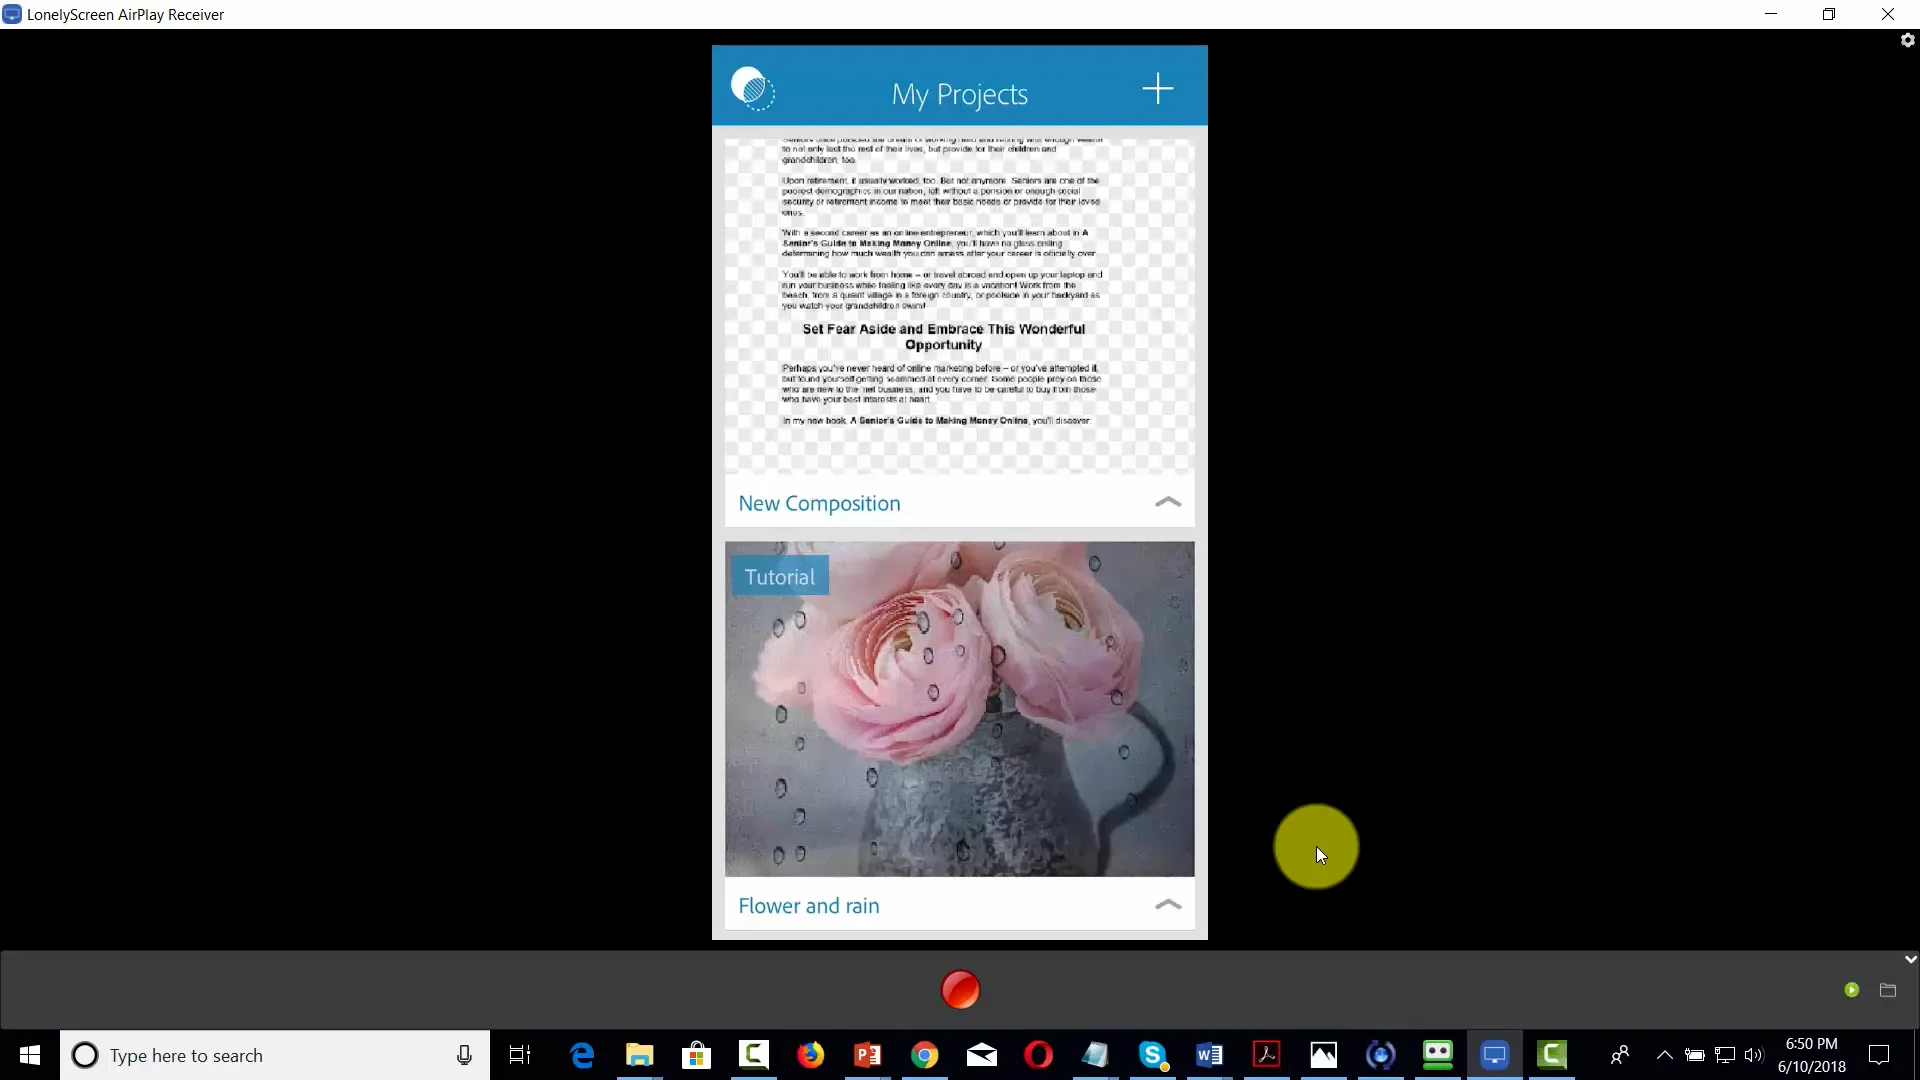This screenshot has width=1920, height=1080.
Task: Tap the Adobe app logo in header
Action: click(x=752, y=88)
